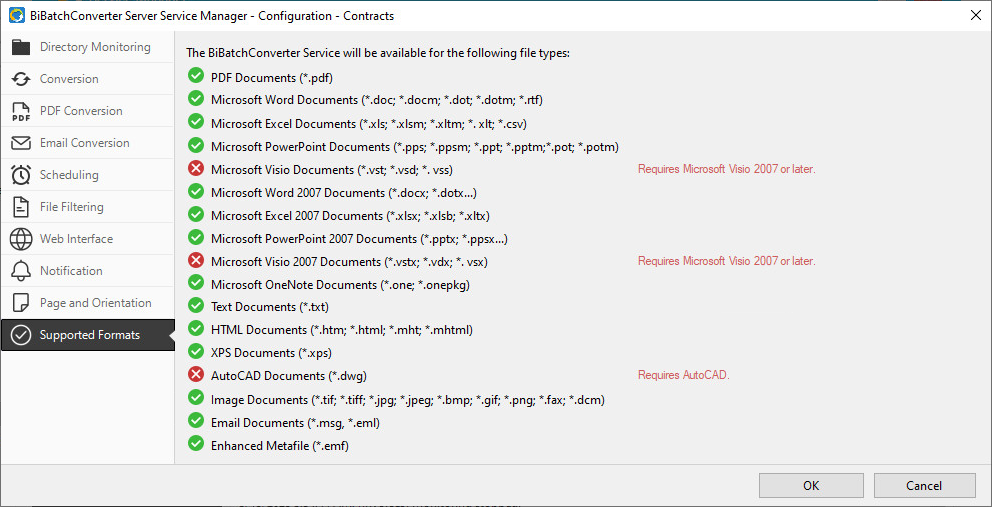Image resolution: width=992 pixels, height=507 pixels.
Task: Click 'PDF Documents (*.pdf)' text
Action: [x=272, y=78]
